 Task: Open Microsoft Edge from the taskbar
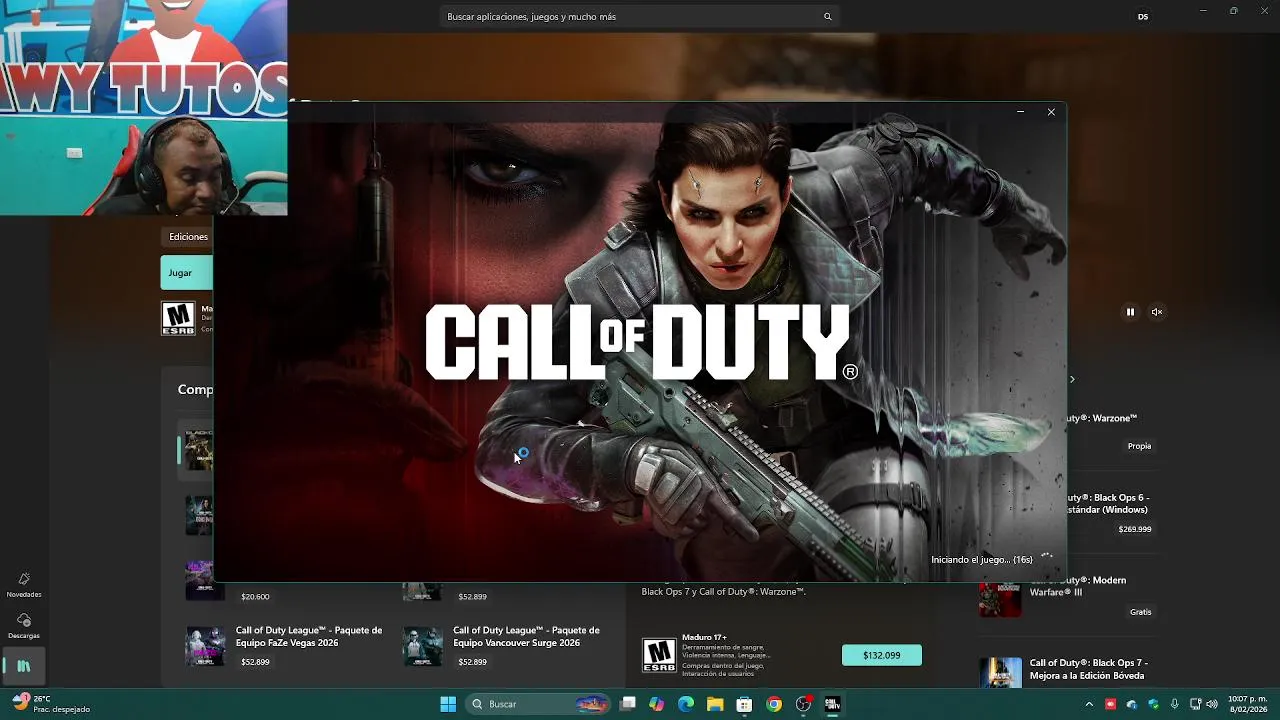[686, 704]
